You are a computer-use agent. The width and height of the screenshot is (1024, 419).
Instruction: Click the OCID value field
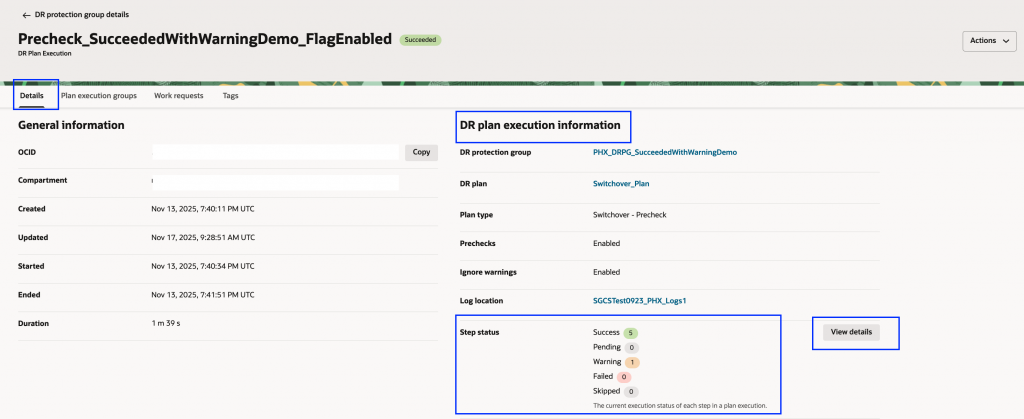(275, 153)
